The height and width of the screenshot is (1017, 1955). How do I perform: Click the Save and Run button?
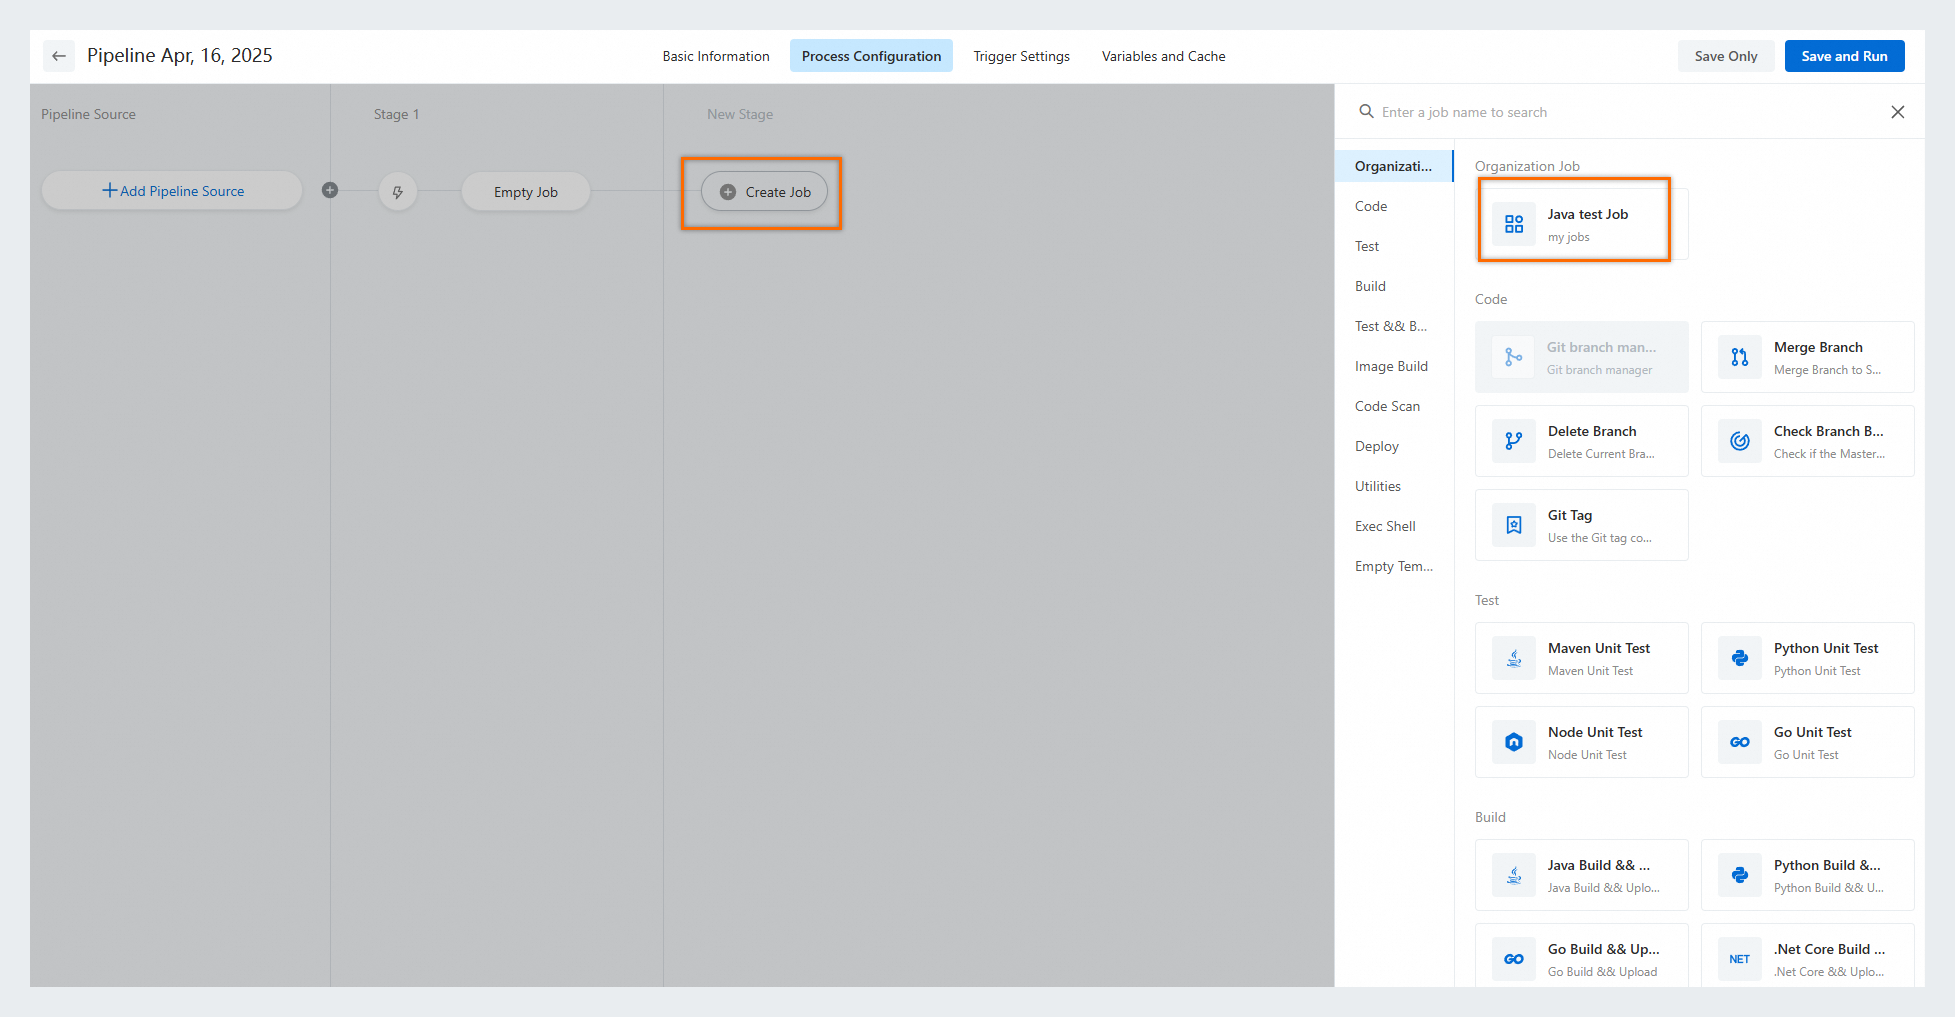coord(1844,56)
